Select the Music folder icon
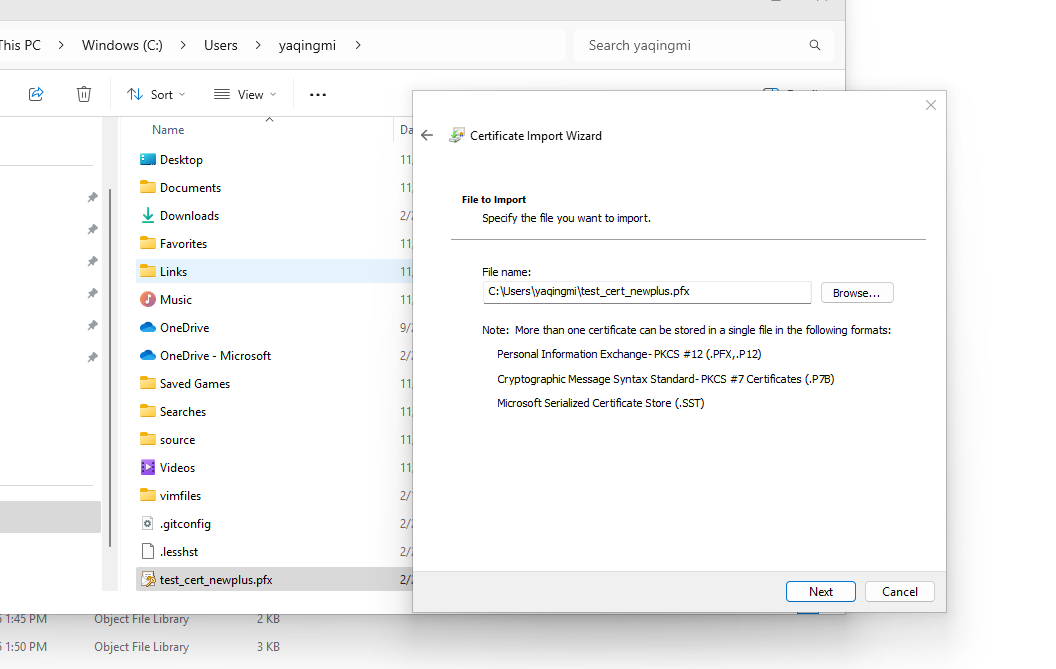 click(x=148, y=300)
